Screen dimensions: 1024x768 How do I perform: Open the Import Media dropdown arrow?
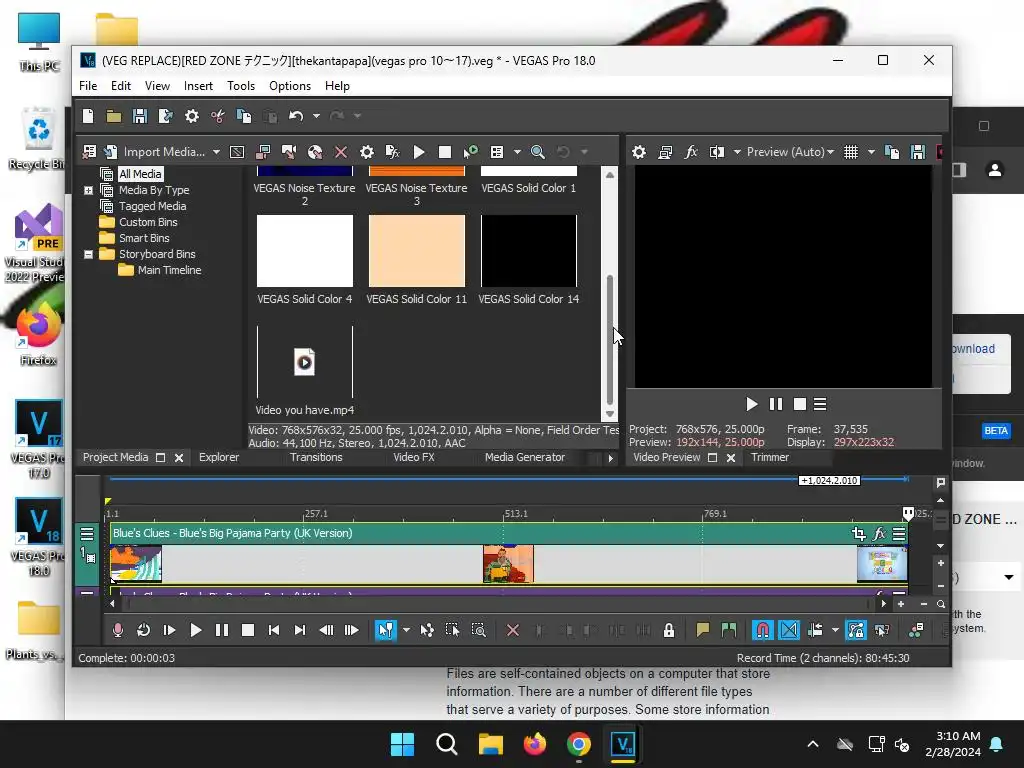click(216, 152)
